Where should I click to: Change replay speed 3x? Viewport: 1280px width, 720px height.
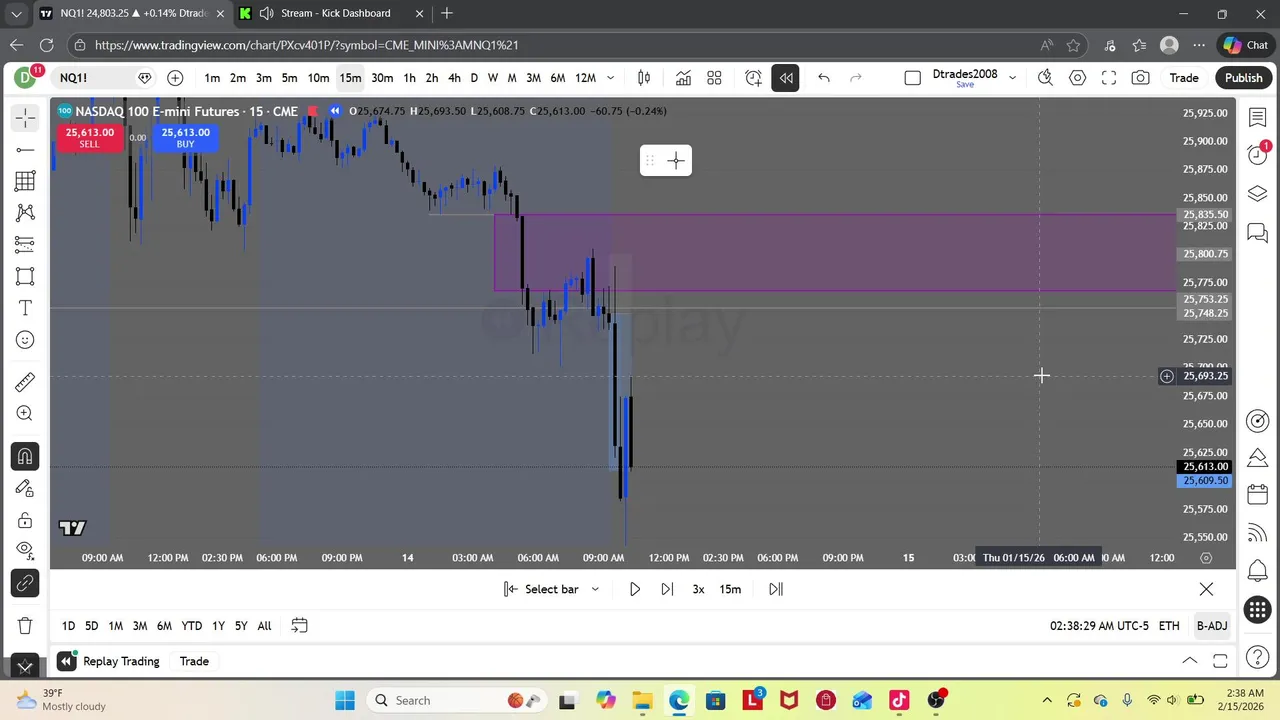point(698,589)
